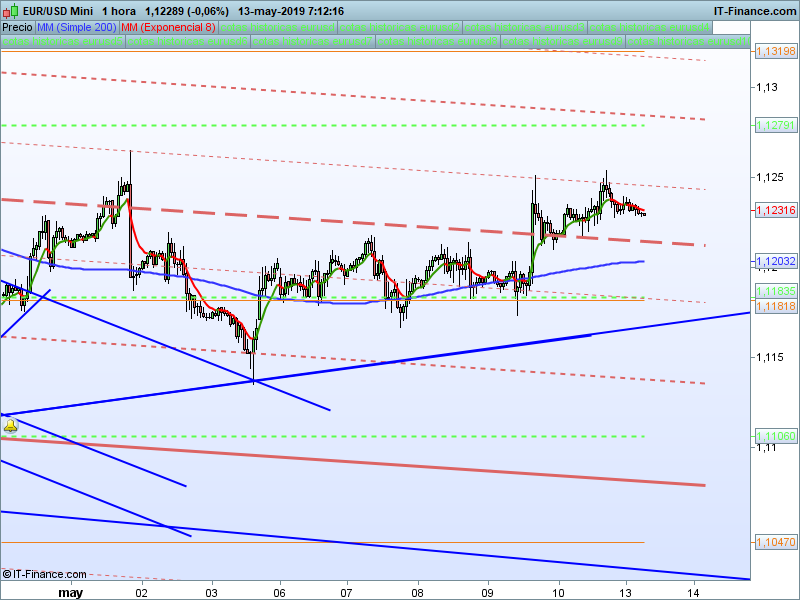Click the 'may' month label on time axis
Image resolution: width=800 pixels, height=600 pixels.
pos(70,592)
